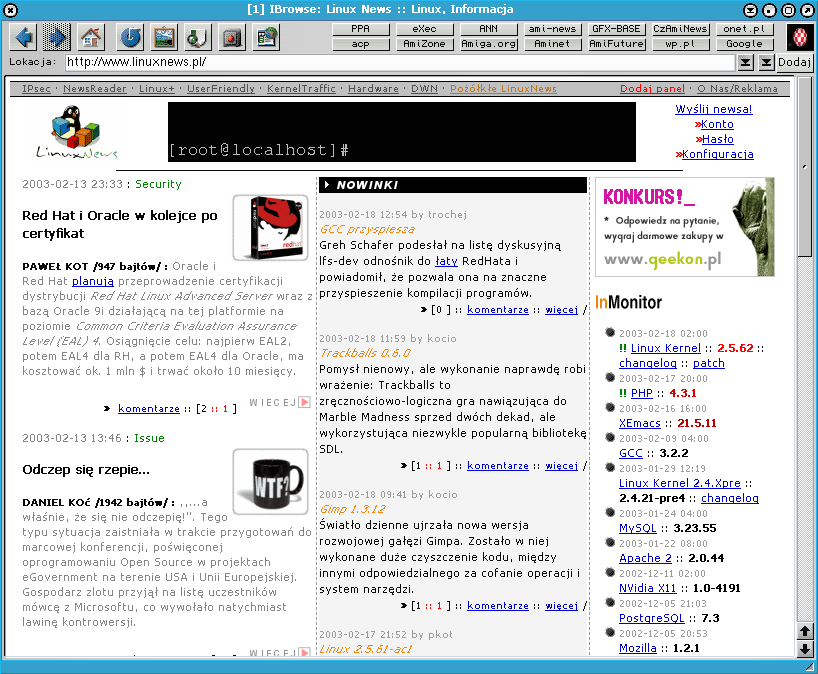Select NewsReader in the page nav bar
Screen dimensions: 818x674
point(95,89)
